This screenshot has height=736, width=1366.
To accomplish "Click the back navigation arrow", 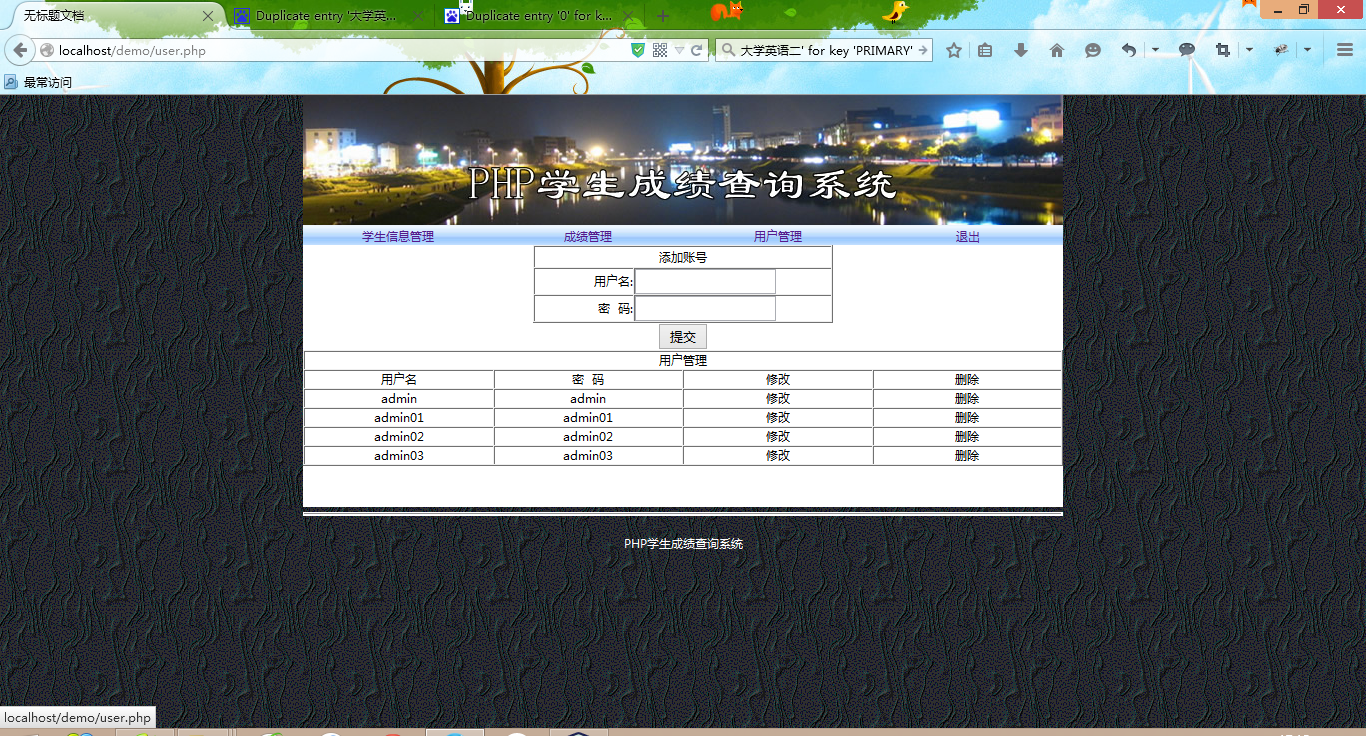I will [18, 49].
